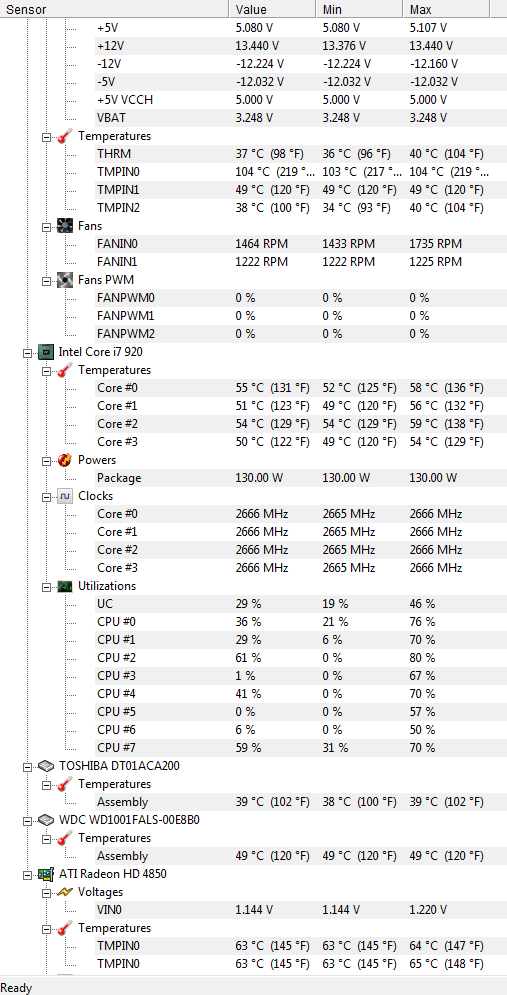Click the ATI Radeon HD 4850 card icon
The height and width of the screenshot is (995, 507).
pos(45,874)
